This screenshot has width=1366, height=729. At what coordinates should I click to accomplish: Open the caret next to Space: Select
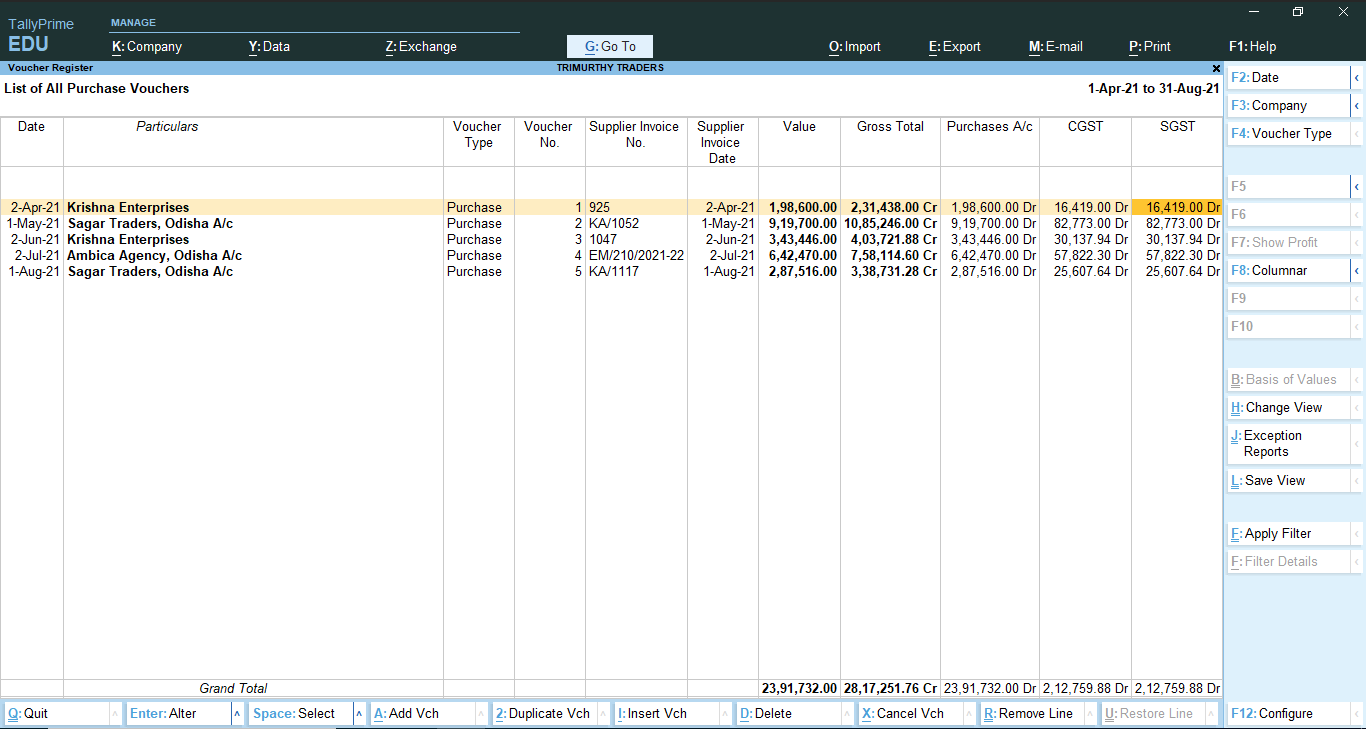pos(359,713)
